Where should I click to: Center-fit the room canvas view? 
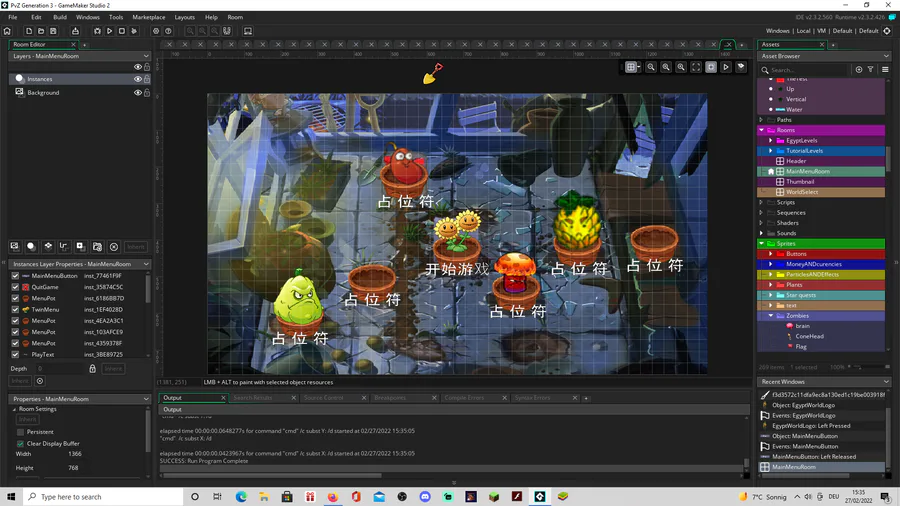pyautogui.click(x=696, y=67)
